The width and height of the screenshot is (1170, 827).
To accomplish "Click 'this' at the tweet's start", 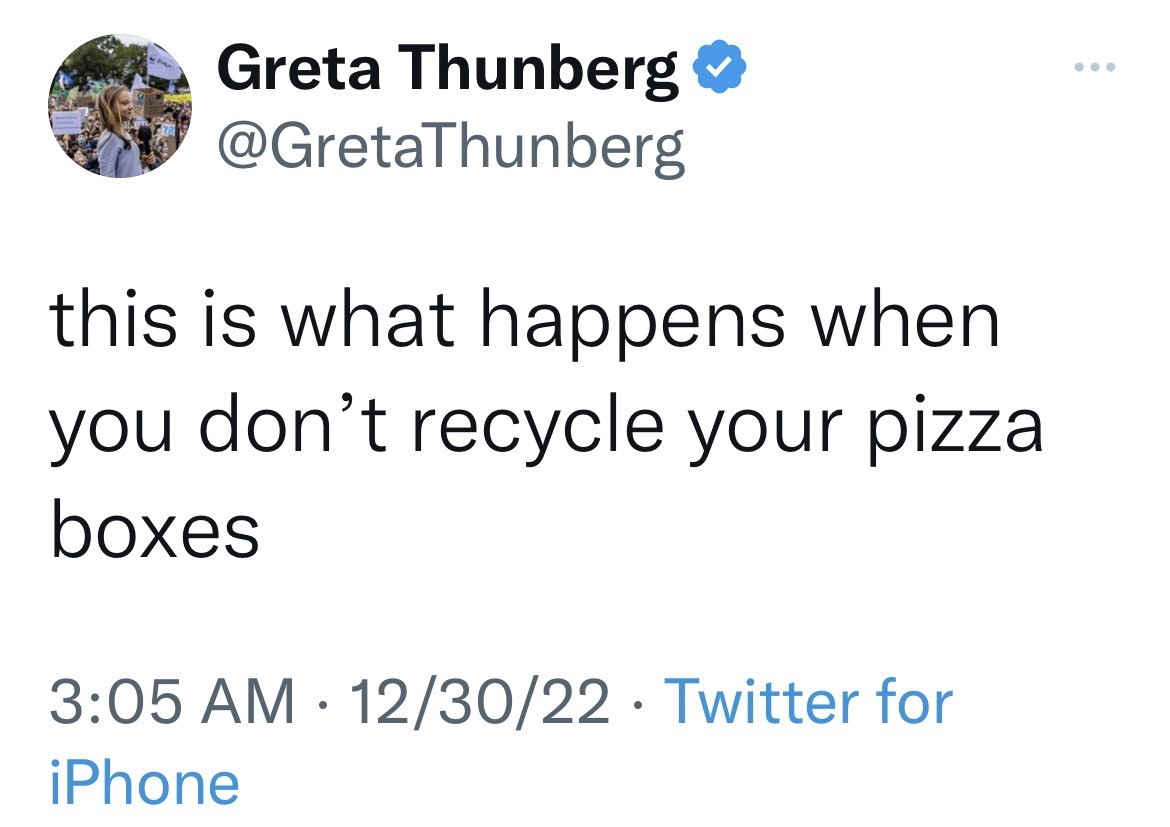I will pos(113,319).
